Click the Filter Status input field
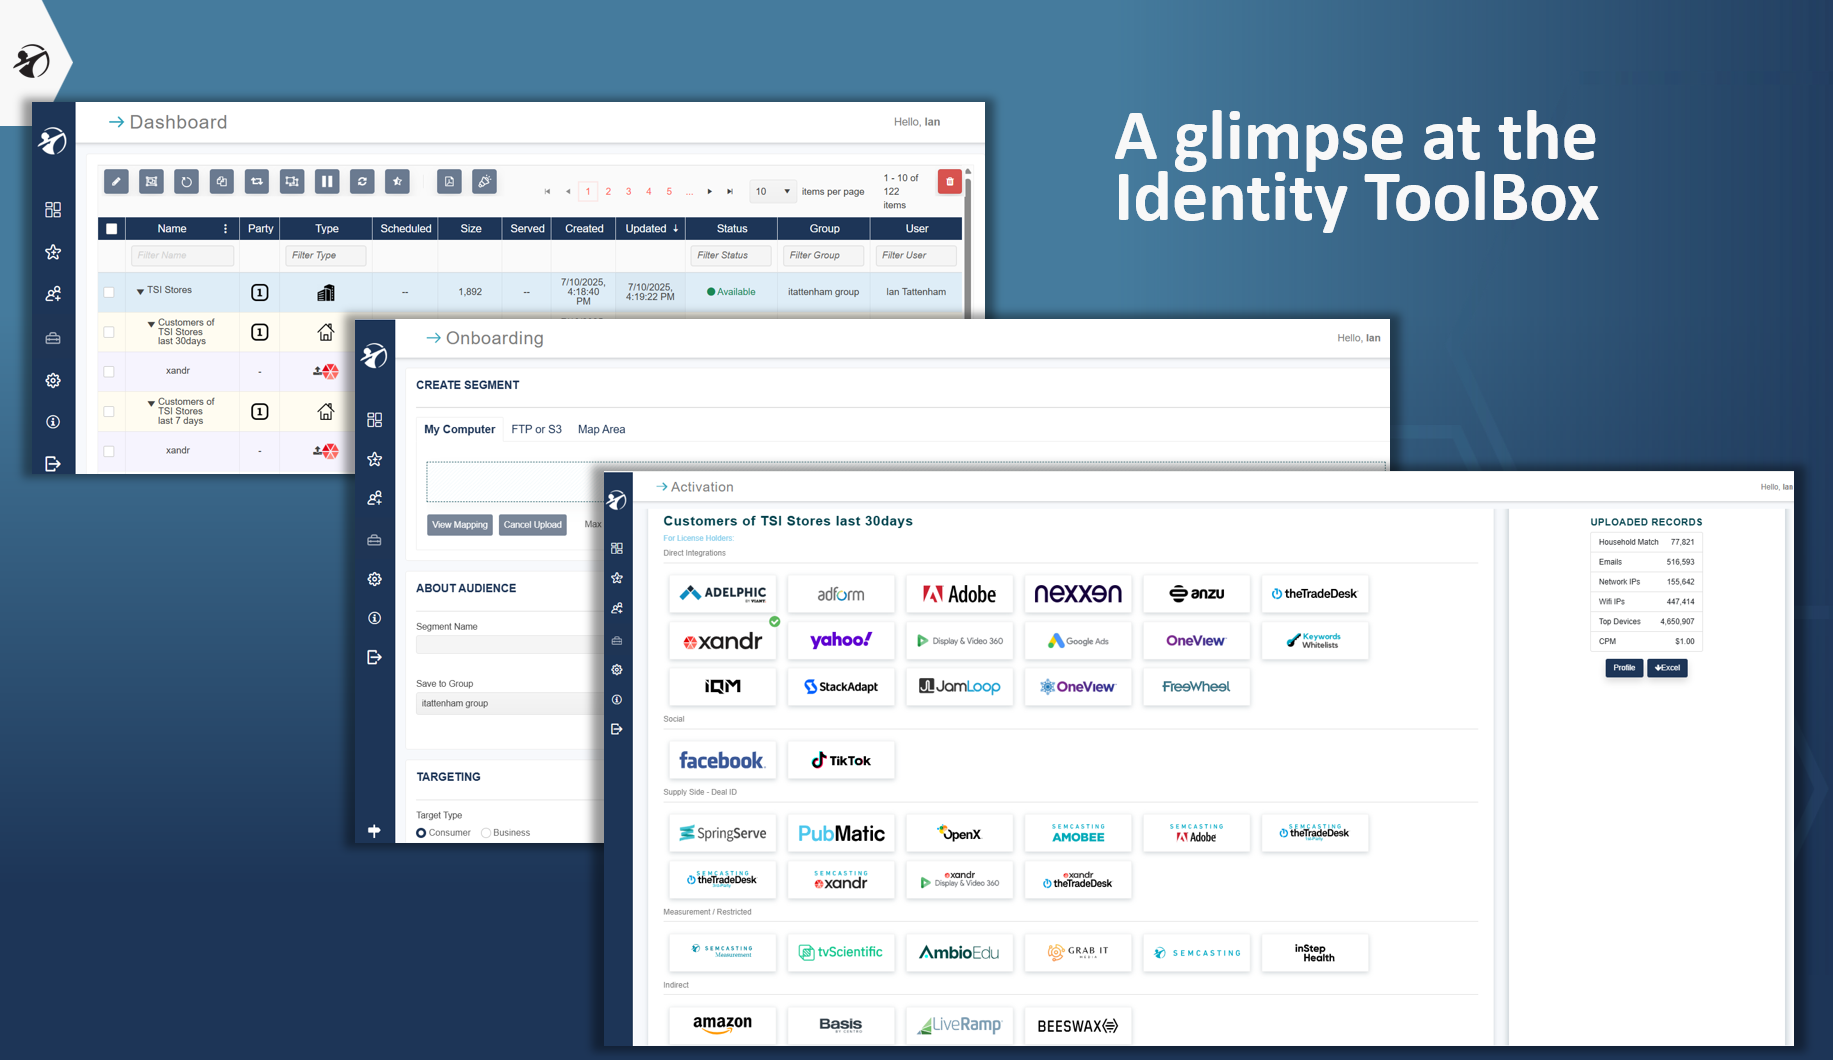Screen dimensions: 1833x1060 731,256
